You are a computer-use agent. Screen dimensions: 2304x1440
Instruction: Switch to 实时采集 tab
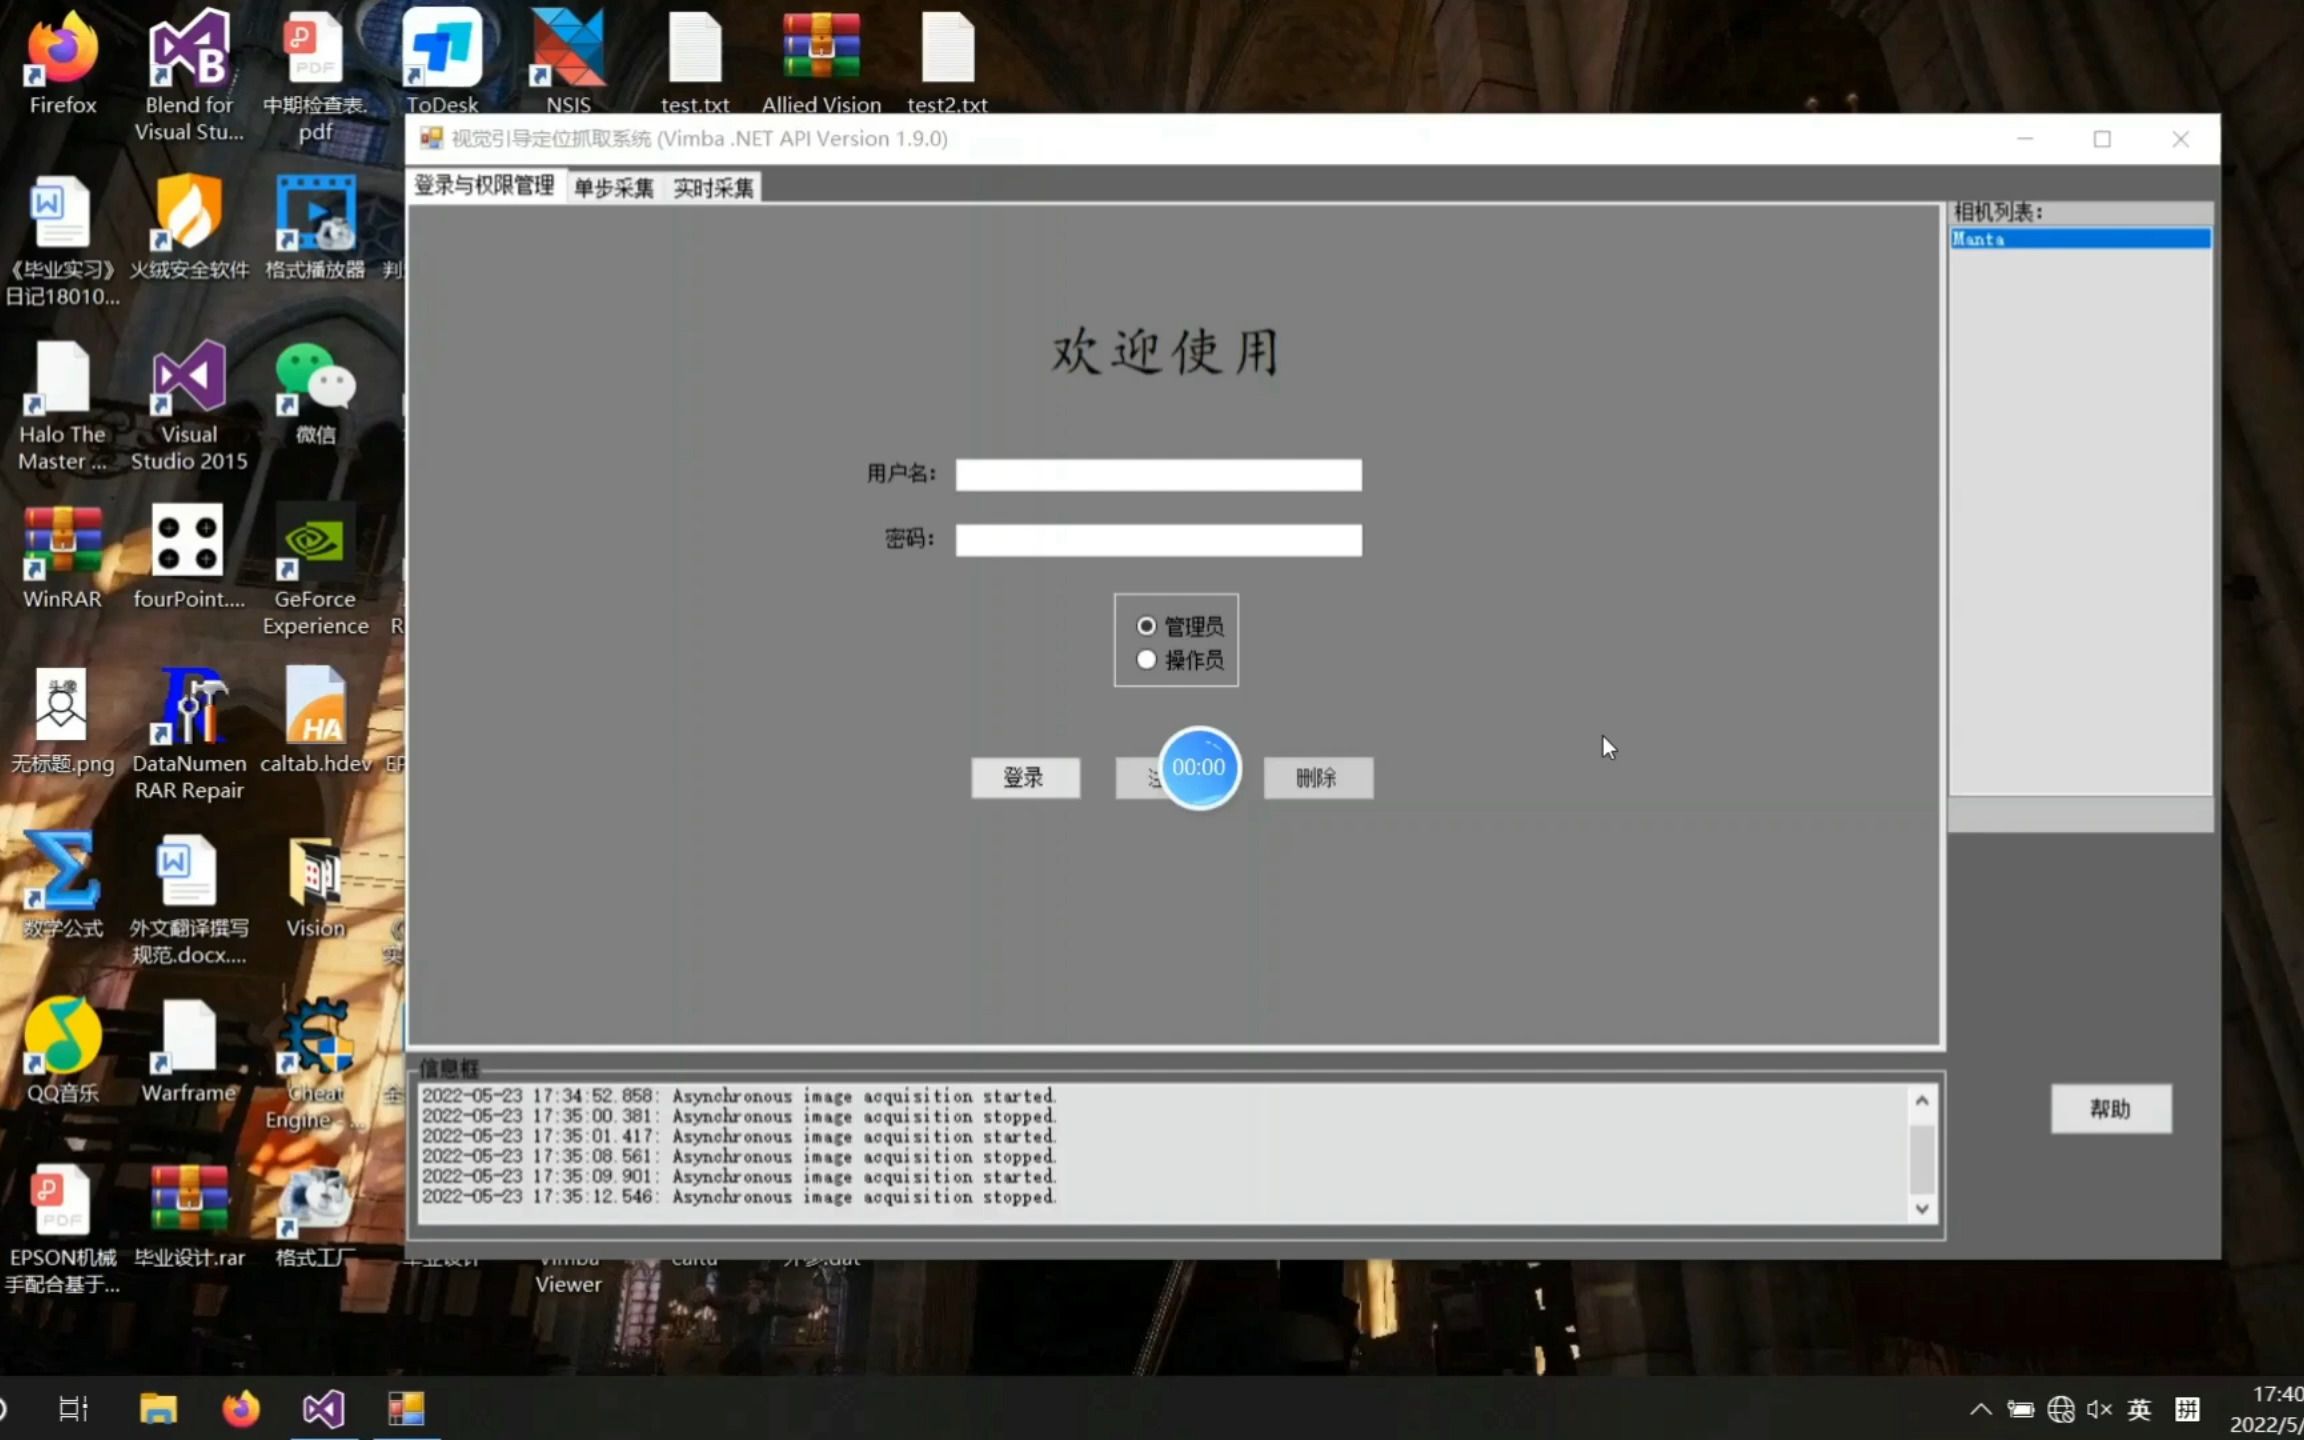pyautogui.click(x=712, y=187)
